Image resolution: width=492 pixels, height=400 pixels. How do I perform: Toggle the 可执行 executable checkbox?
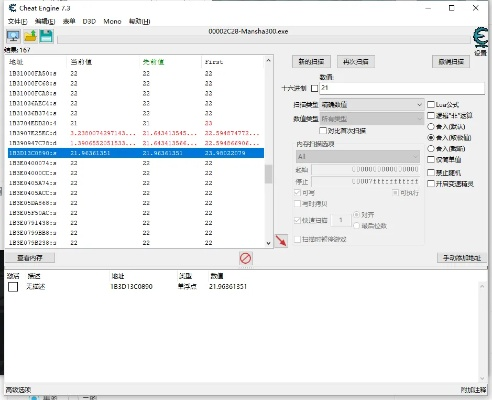tap(395, 193)
